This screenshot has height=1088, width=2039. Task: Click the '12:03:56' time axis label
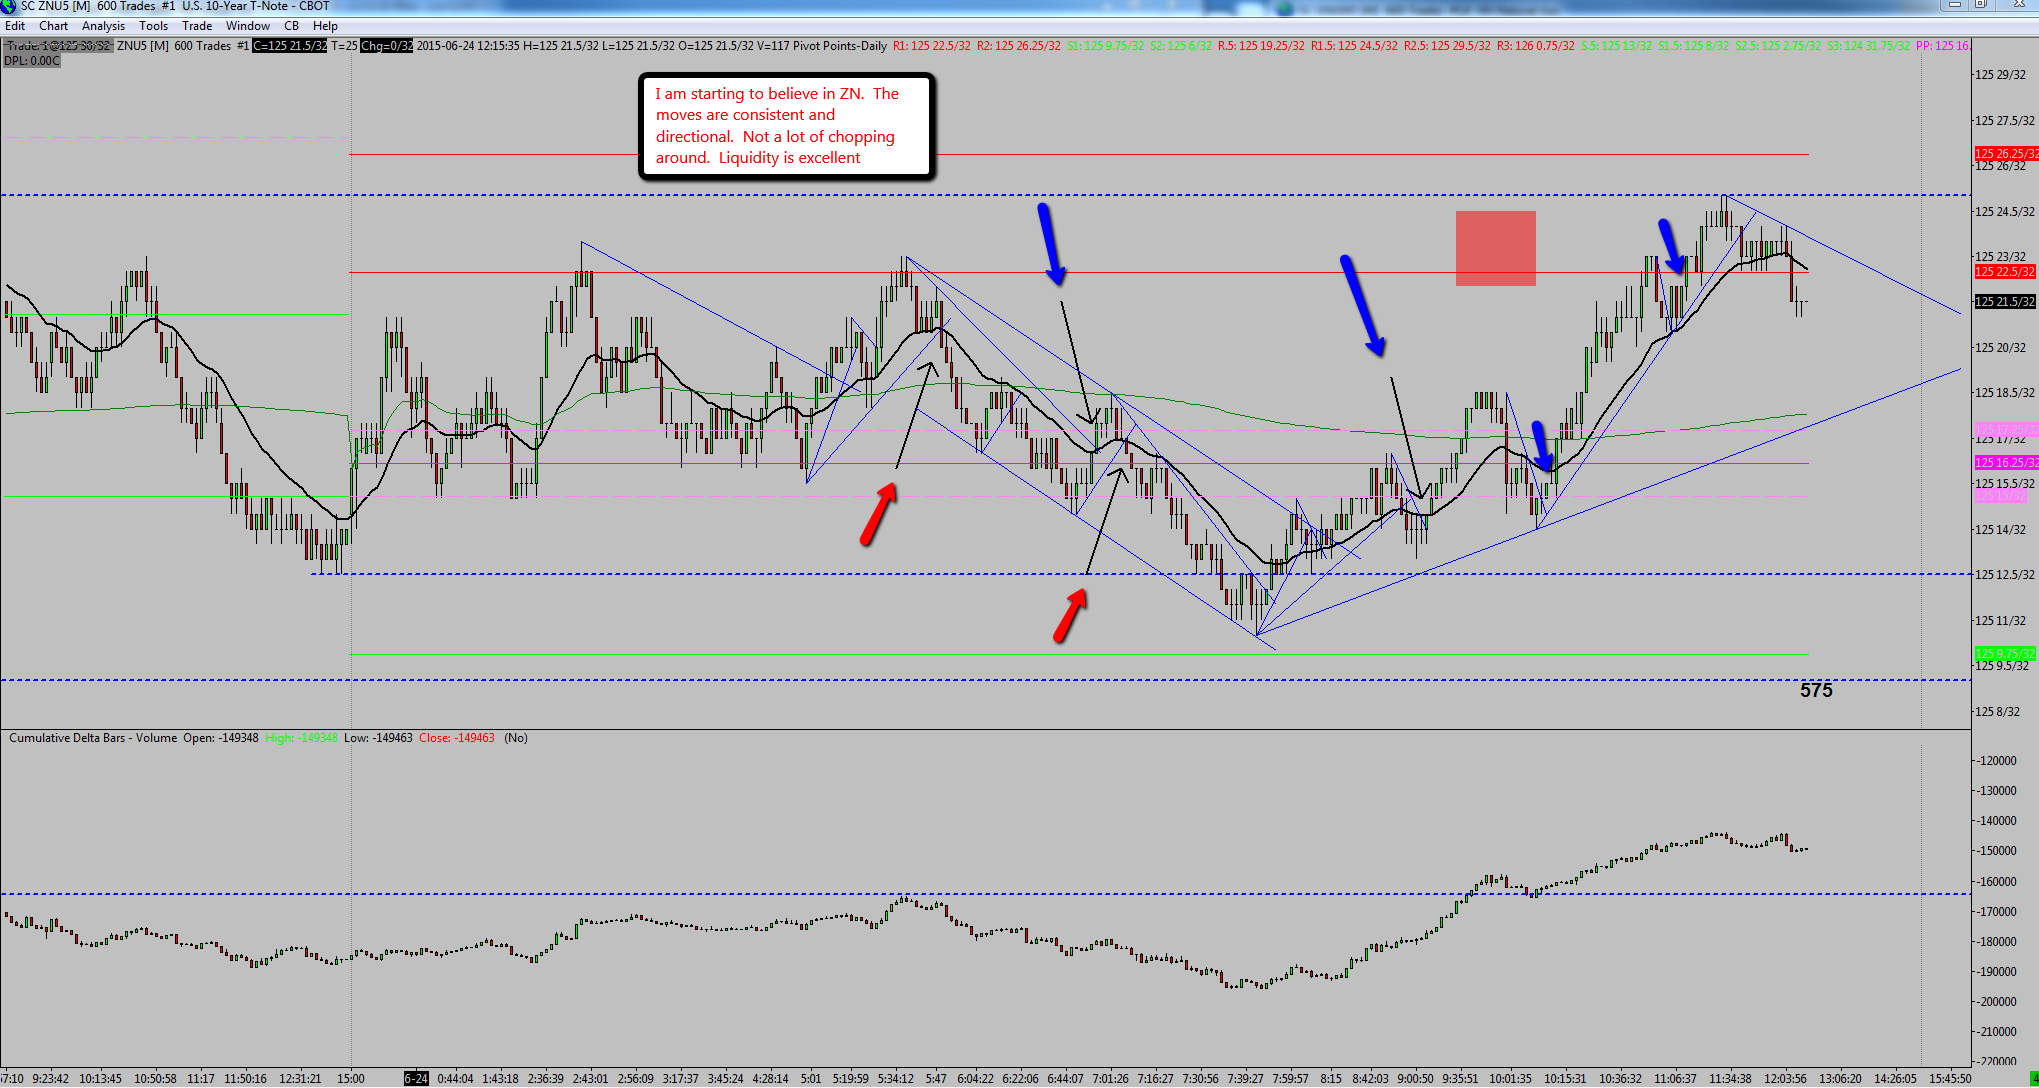pyautogui.click(x=1786, y=1079)
